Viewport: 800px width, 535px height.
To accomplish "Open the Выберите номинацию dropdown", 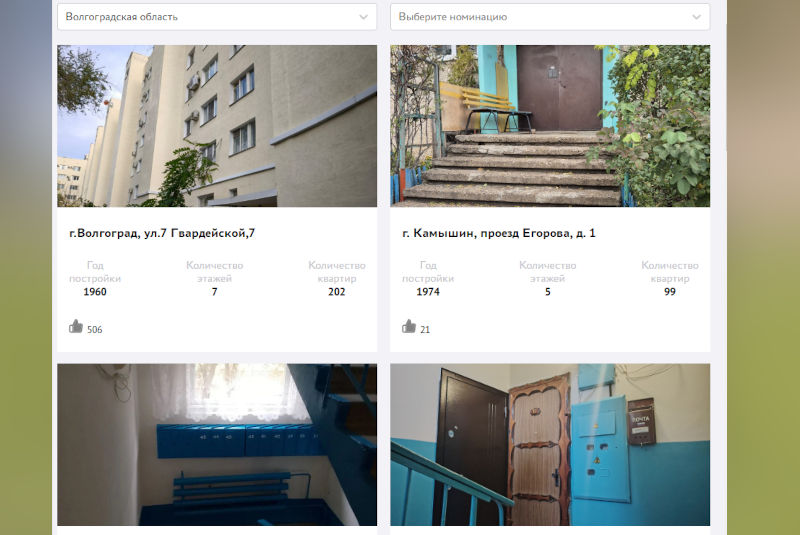I will (x=550, y=17).
